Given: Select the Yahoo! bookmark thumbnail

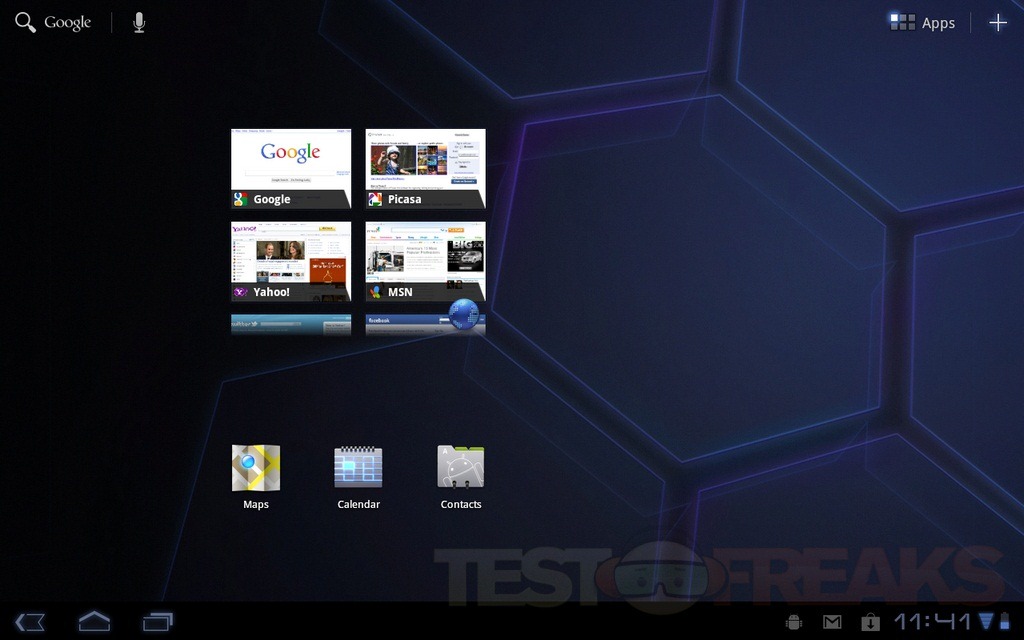Looking at the screenshot, I should pos(291,260).
